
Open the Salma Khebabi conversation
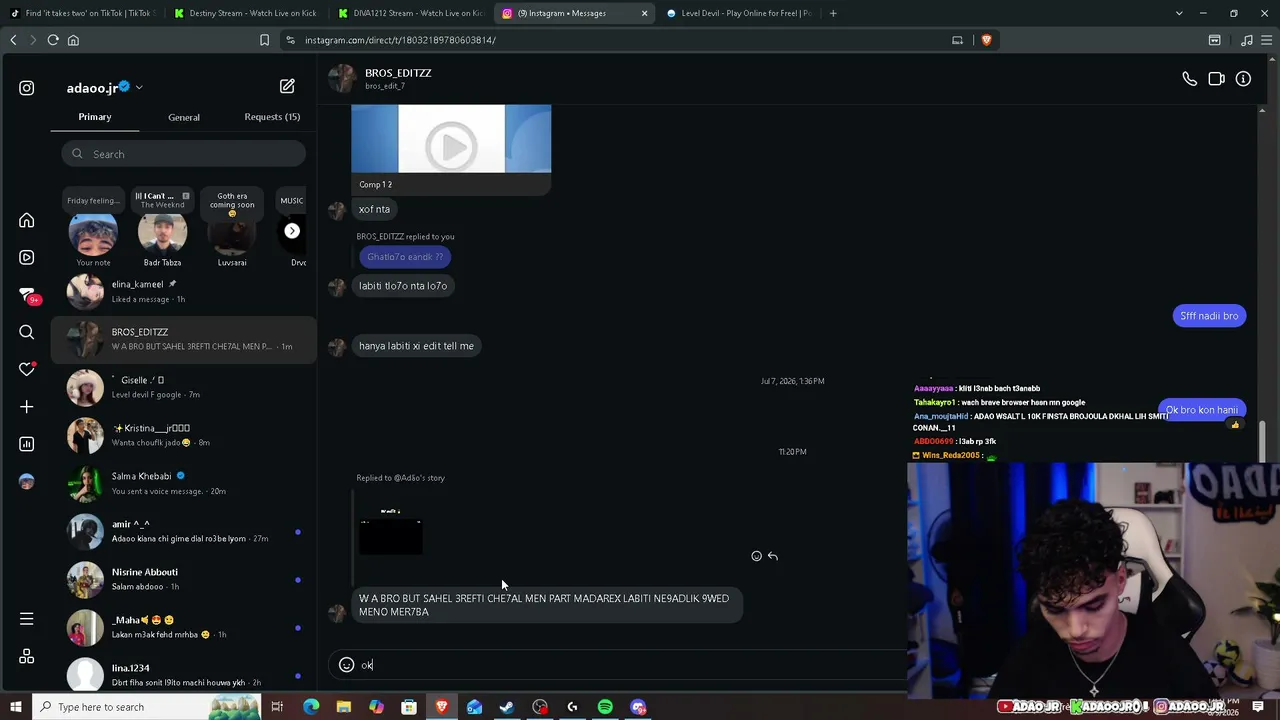[x=184, y=483]
